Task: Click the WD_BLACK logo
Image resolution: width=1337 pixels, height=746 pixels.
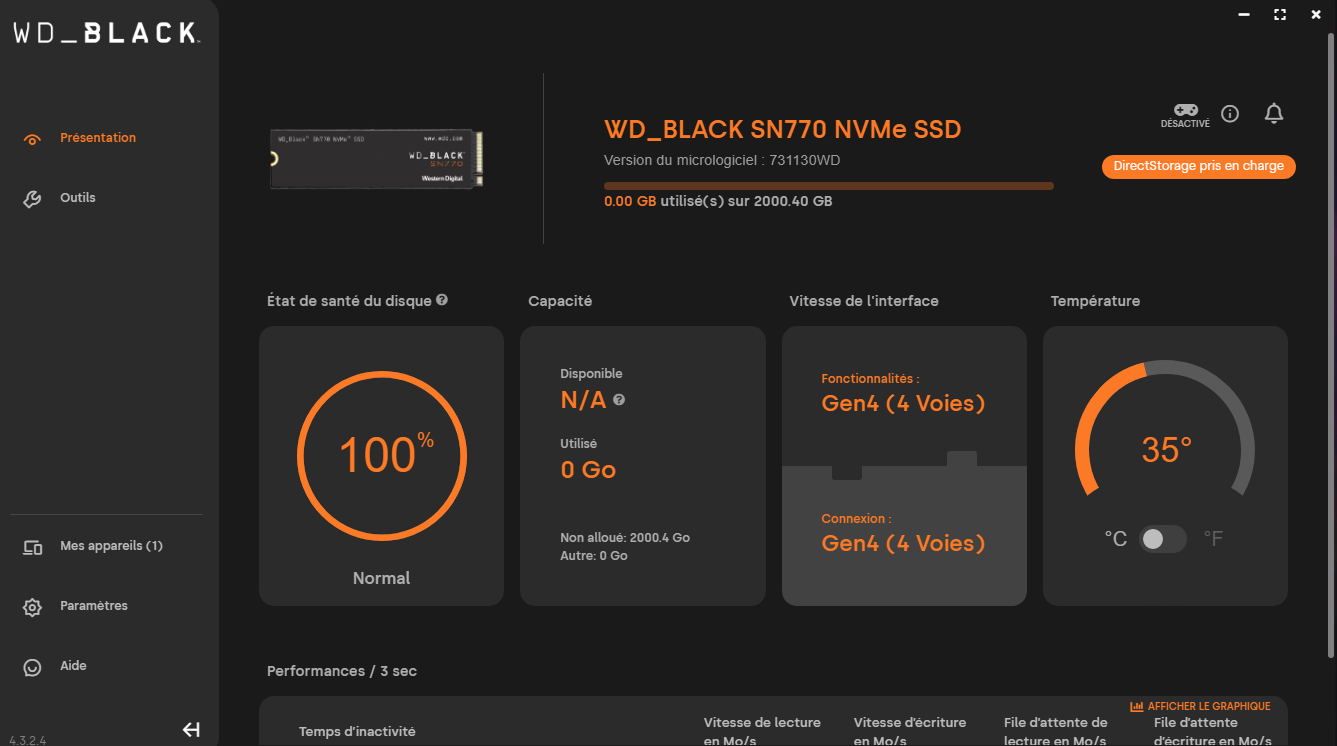Action: pyautogui.click(x=106, y=33)
